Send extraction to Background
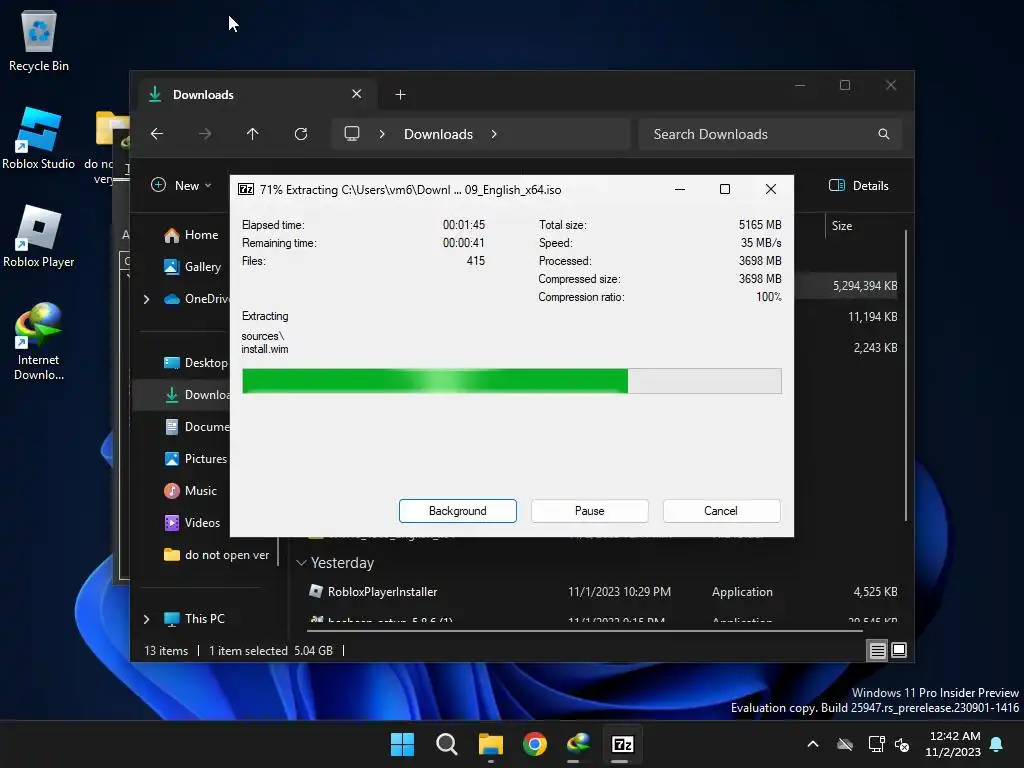The width and height of the screenshot is (1024, 768). tap(457, 511)
